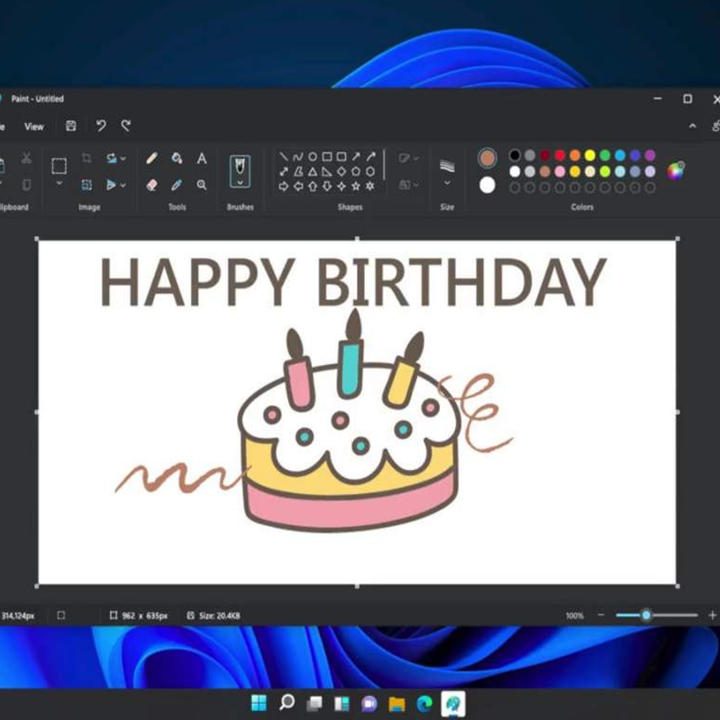The image size is (720, 720).
Task: Open the Edit colors wheel
Action: pos(675,170)
